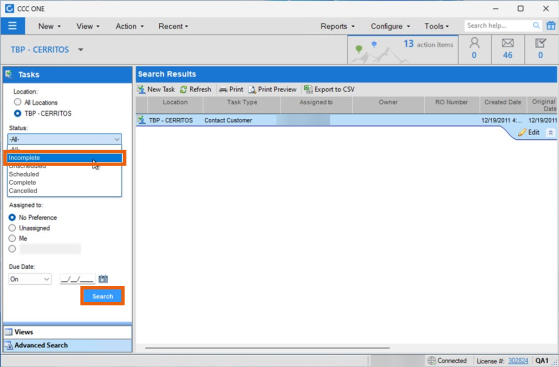Click the horizontal scrollbar in results

click(267, 348)
